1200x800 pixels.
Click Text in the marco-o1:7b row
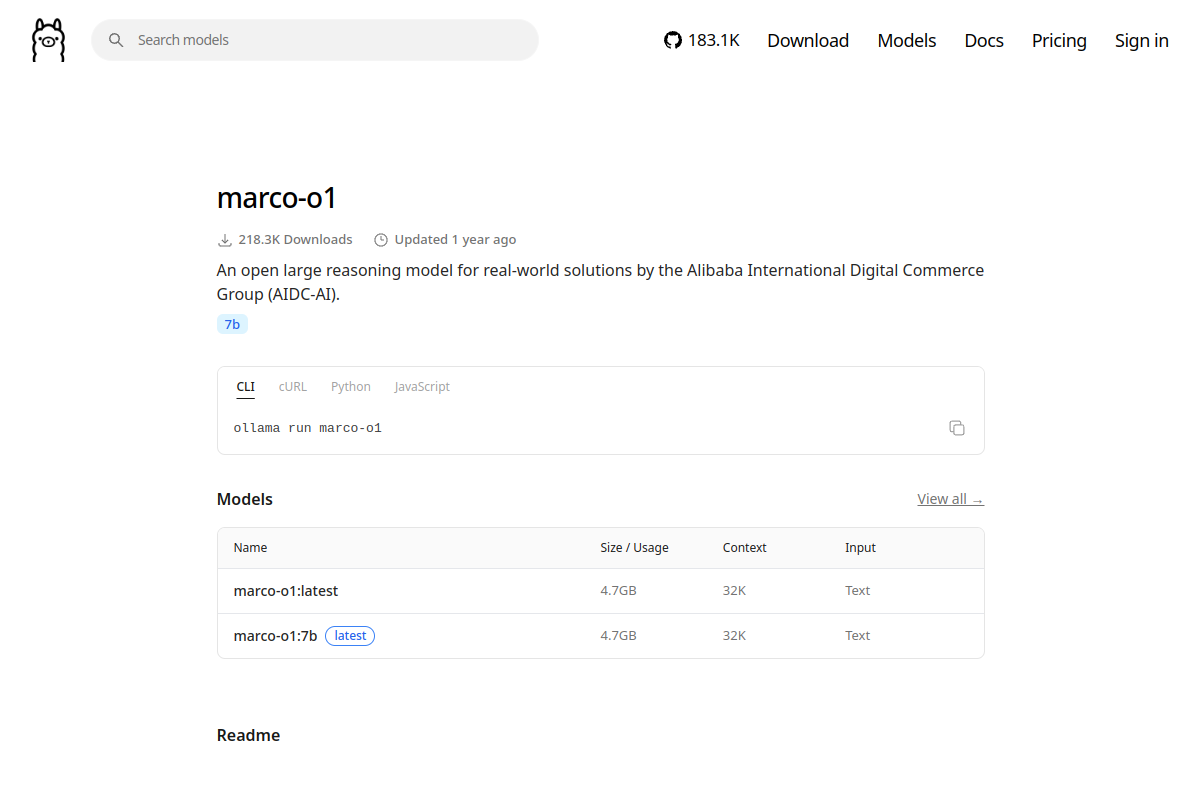tap(857, 636)
